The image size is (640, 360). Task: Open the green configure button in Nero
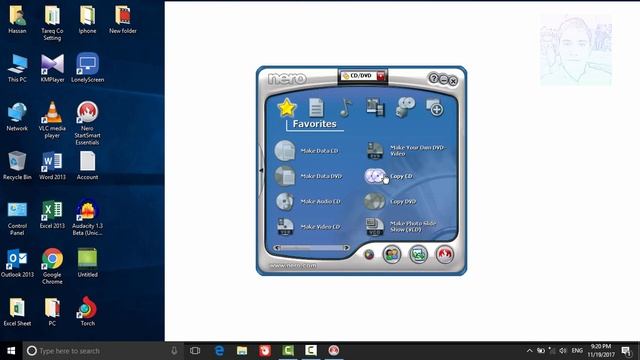coord(418,254)
